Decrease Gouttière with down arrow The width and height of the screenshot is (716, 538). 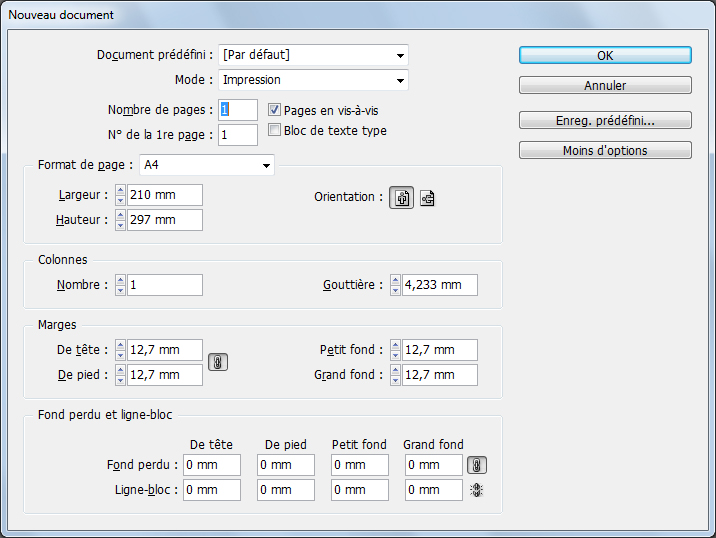point(395,290)
